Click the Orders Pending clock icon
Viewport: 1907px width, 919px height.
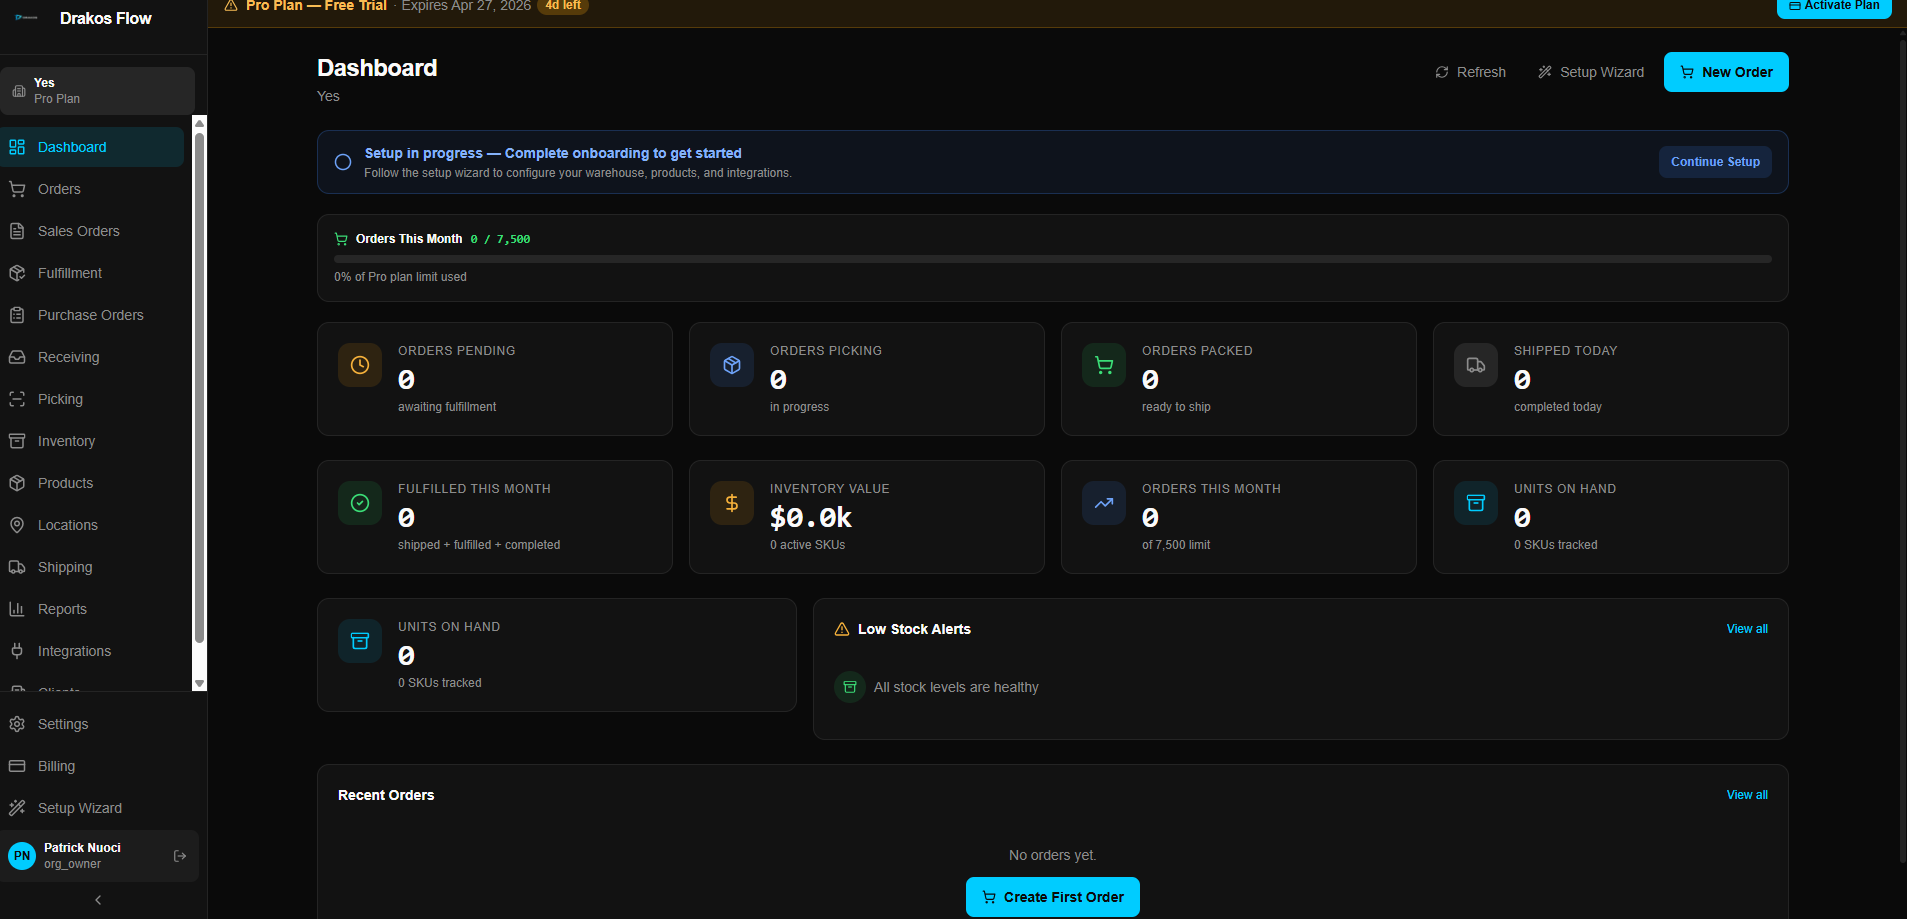pos(360,365)
